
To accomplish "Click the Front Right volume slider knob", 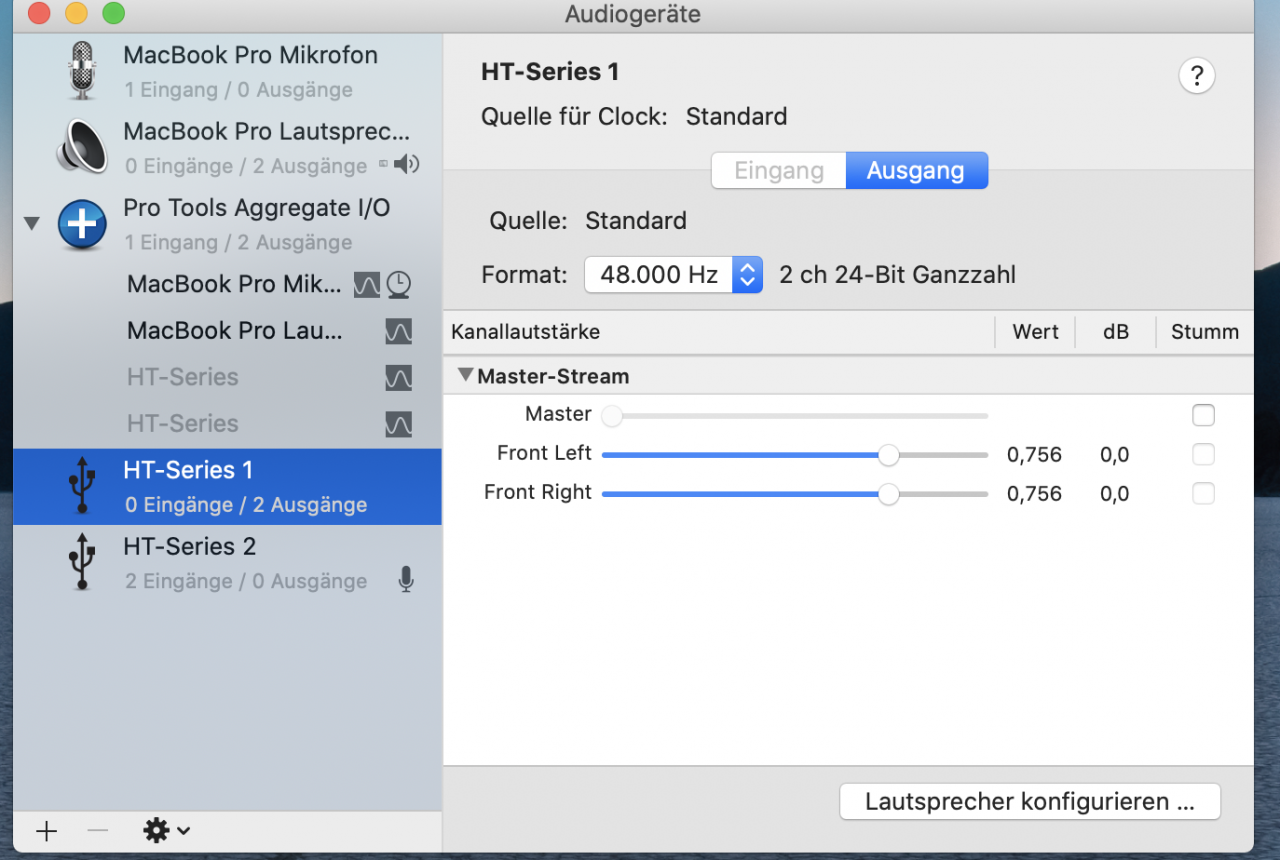I will tap(888, 494).
